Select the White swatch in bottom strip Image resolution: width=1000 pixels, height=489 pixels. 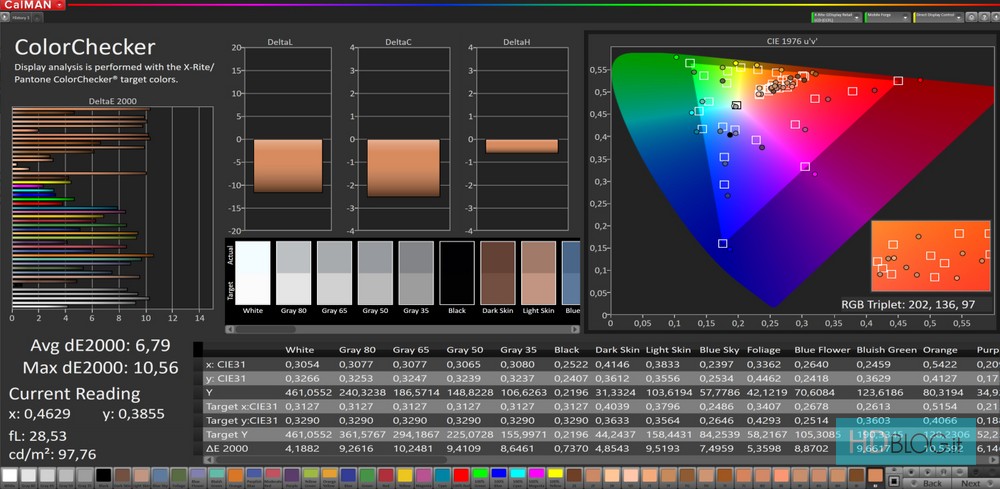click(10, 476)
